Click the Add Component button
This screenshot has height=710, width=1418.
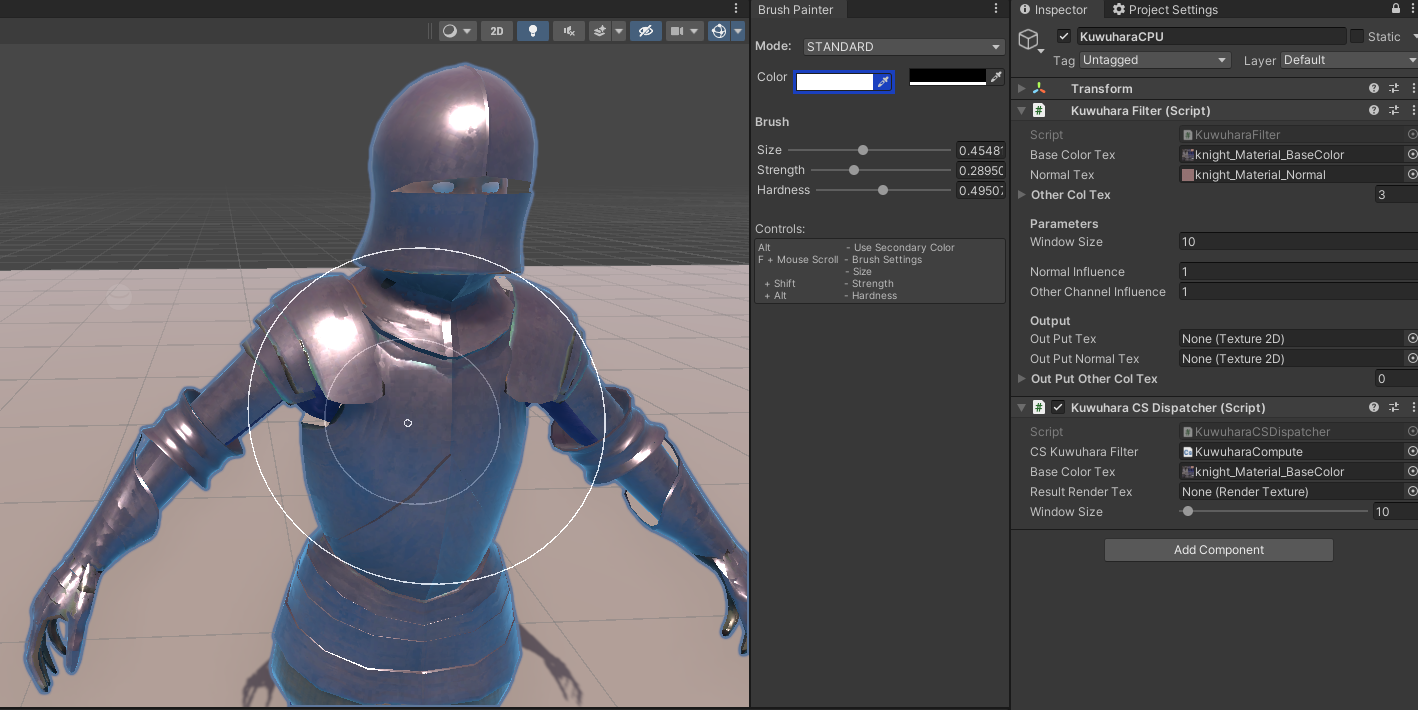[x=1218, y=550]
